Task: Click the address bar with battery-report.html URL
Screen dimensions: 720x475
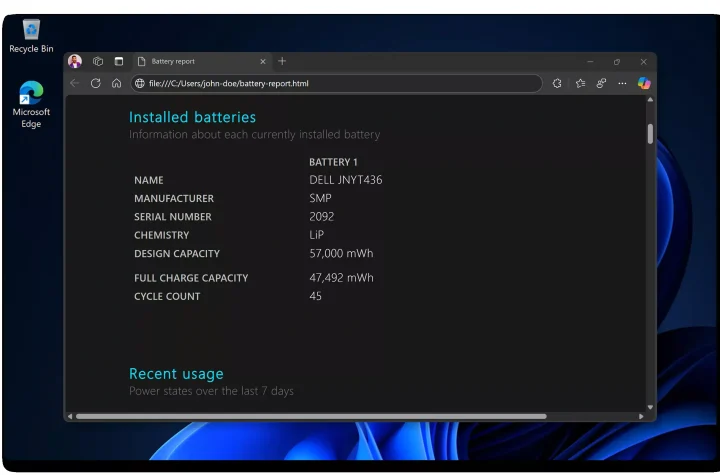Action: pyautogui.click(x=340, y=84)
